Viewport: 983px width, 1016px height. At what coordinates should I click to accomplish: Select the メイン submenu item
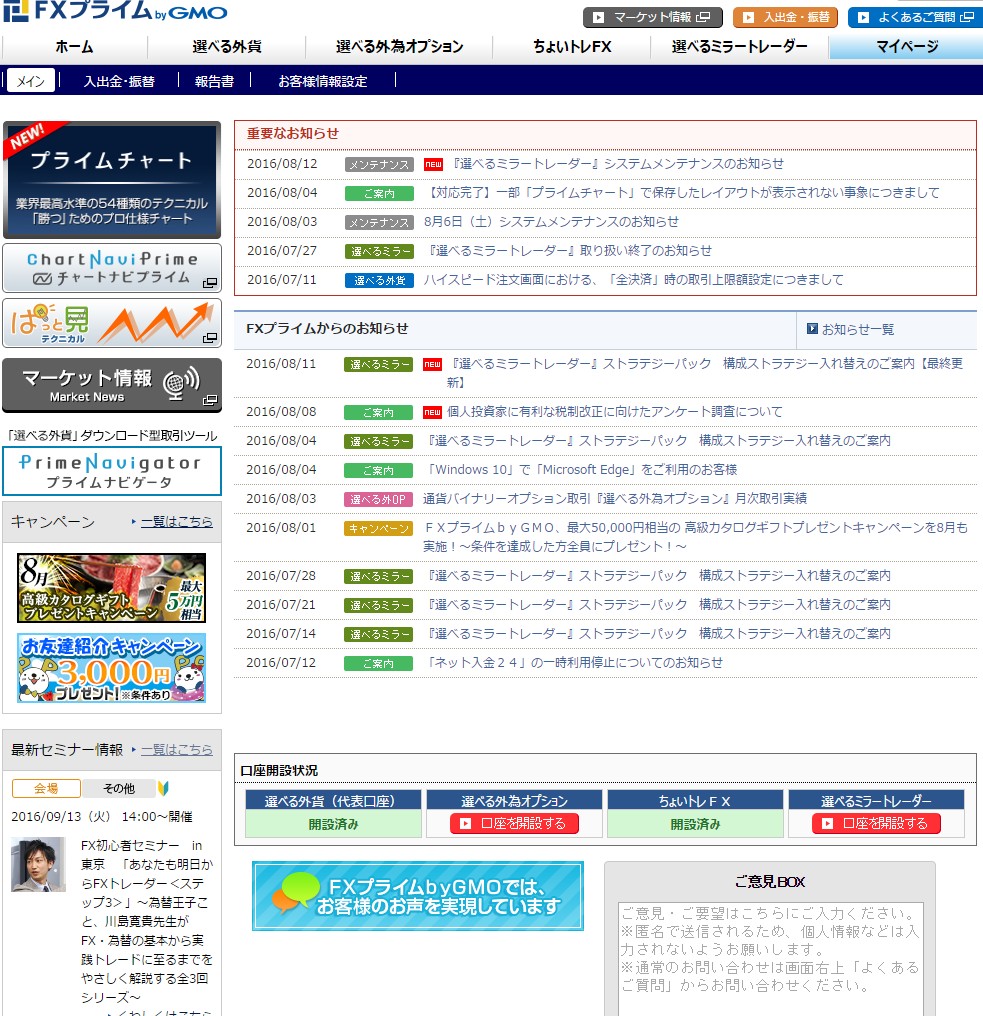point(30,80)
